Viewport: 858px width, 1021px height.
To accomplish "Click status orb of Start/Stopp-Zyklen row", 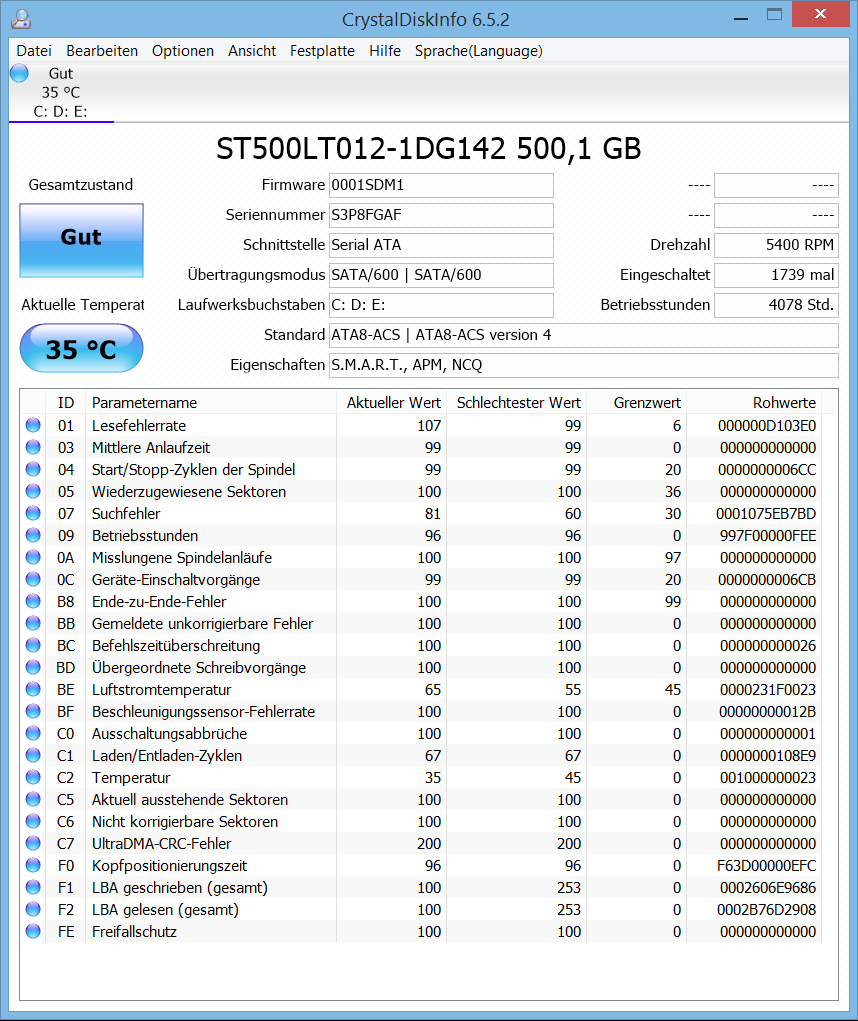I will (x=33, y=469).
